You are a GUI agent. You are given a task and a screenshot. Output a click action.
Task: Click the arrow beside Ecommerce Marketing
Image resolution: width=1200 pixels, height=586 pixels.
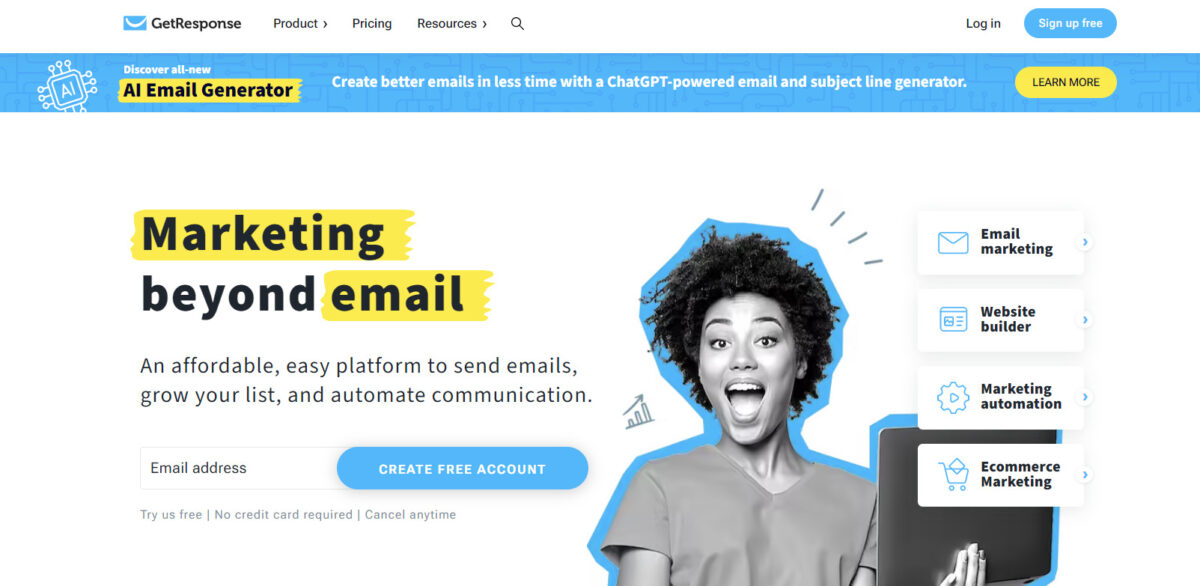[1085, 475]
